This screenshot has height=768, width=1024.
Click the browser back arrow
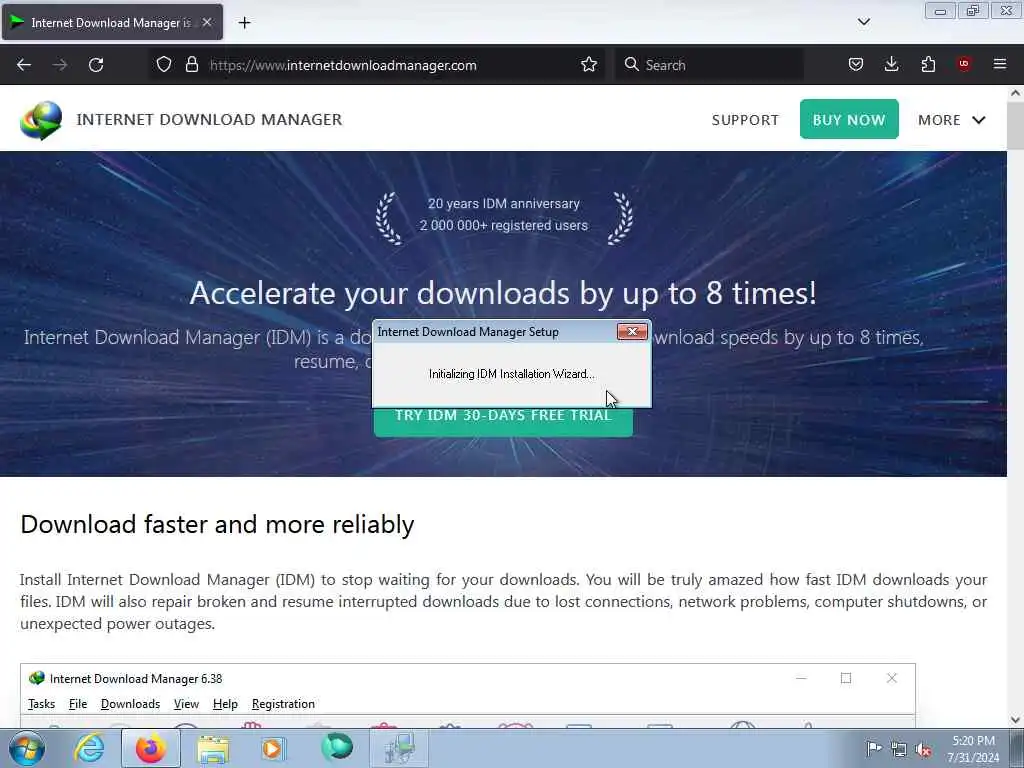click(x=24, y=65)
